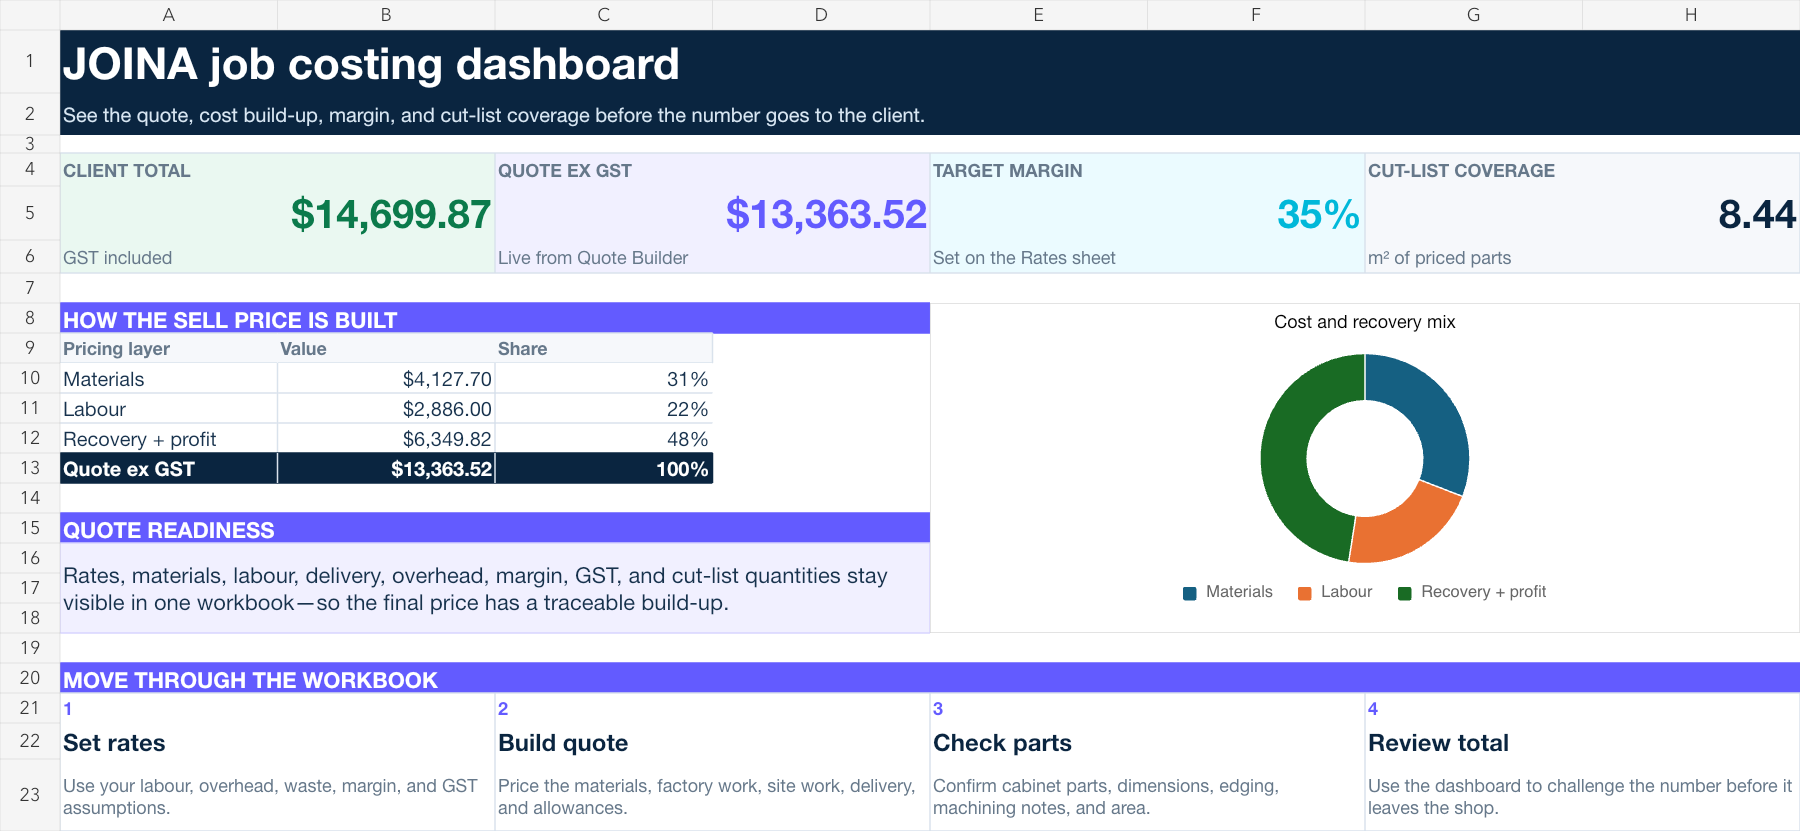Click the Set rates step description
This screenshot has width=1800, height=831.
270,797
